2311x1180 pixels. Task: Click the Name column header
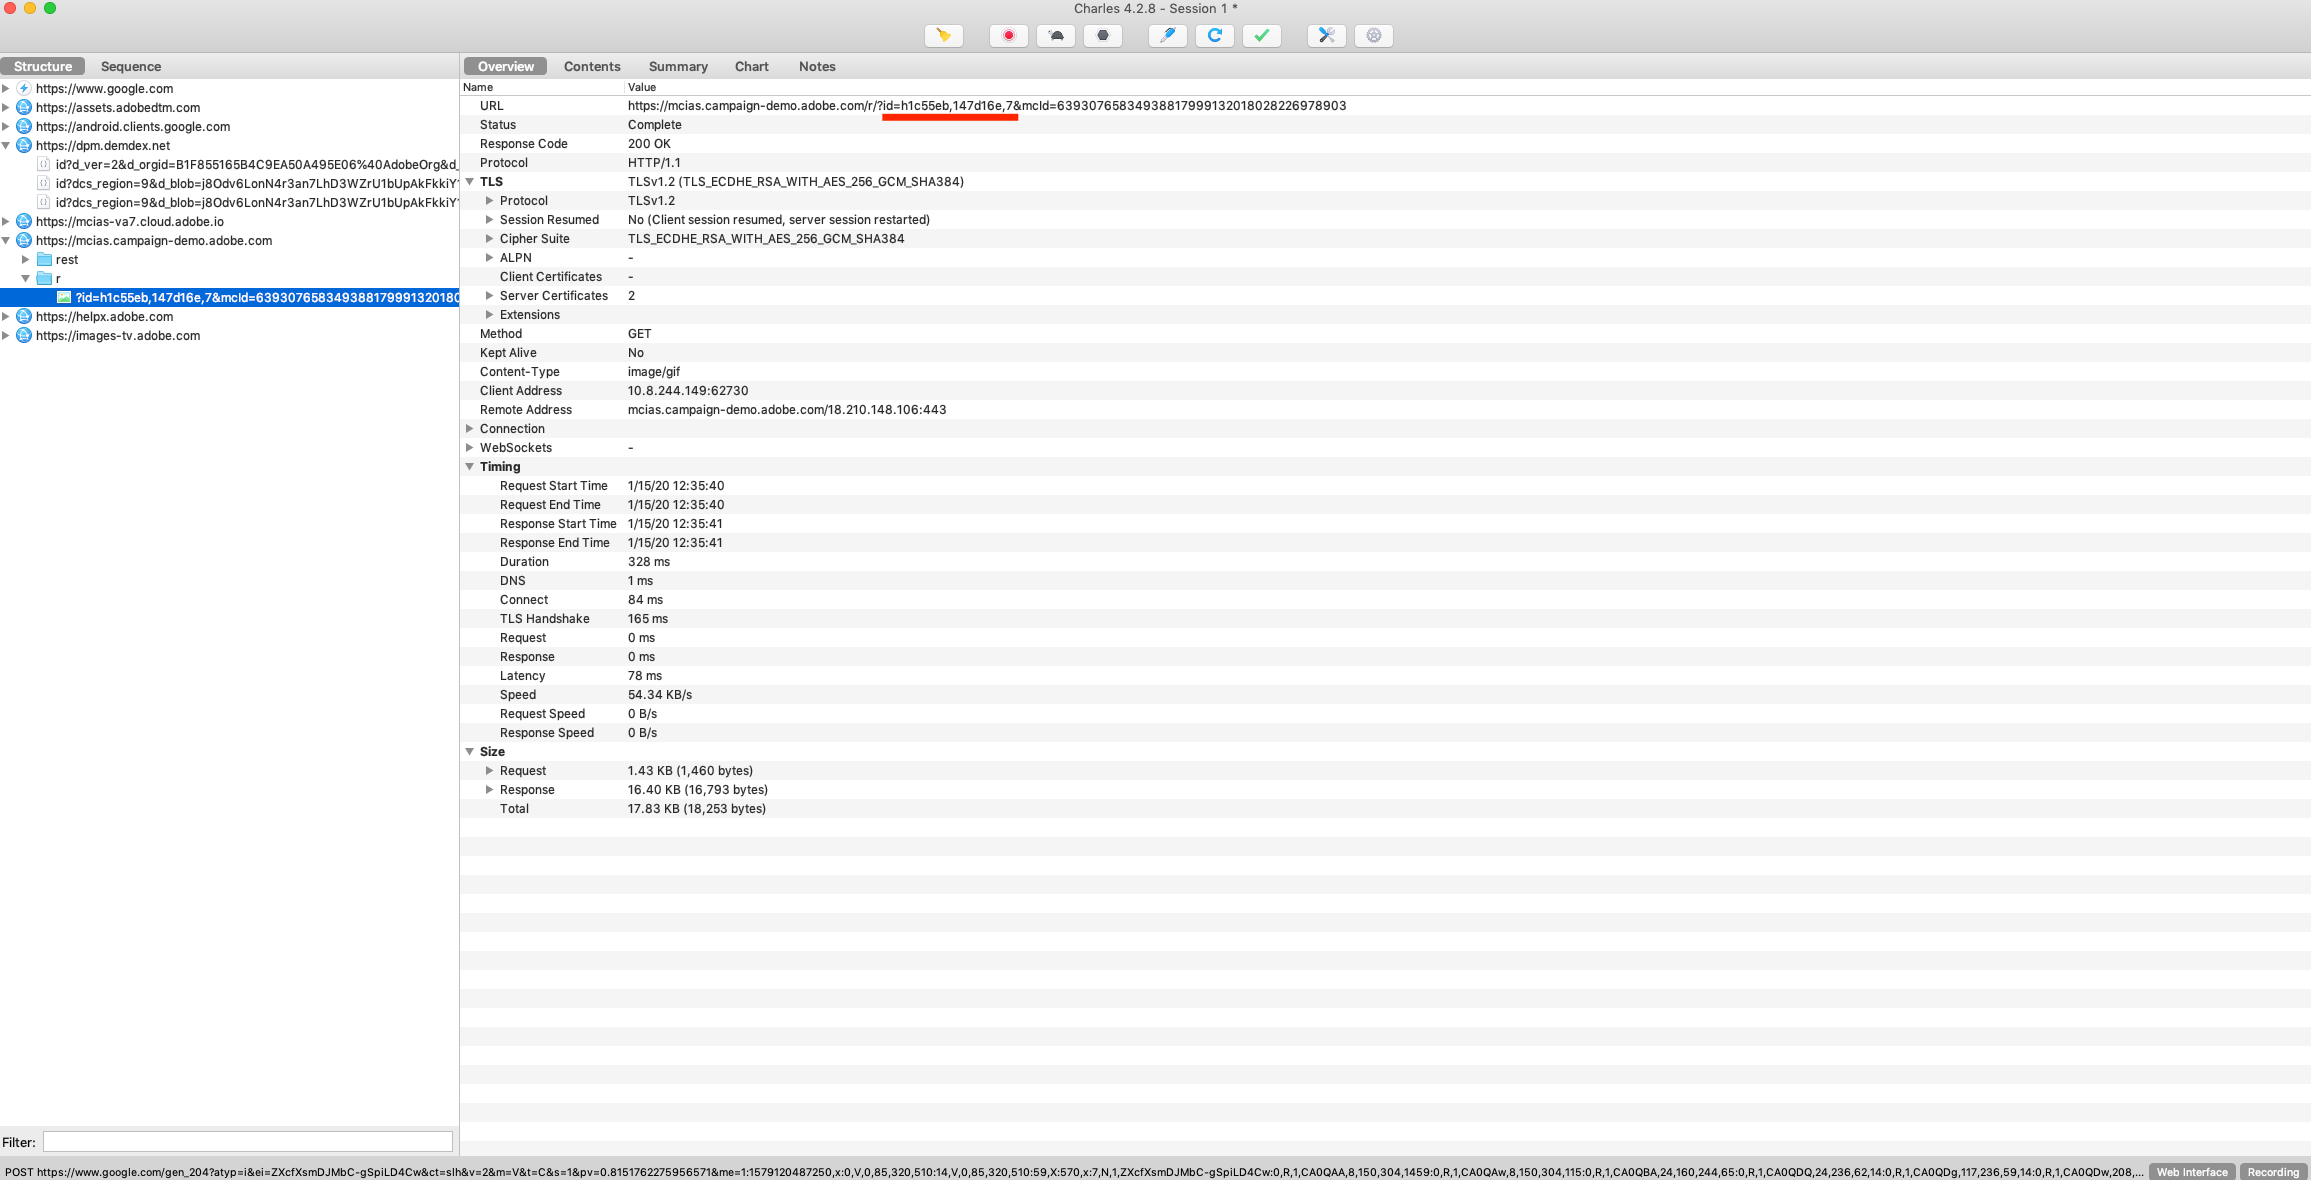[x=478, y=87]
